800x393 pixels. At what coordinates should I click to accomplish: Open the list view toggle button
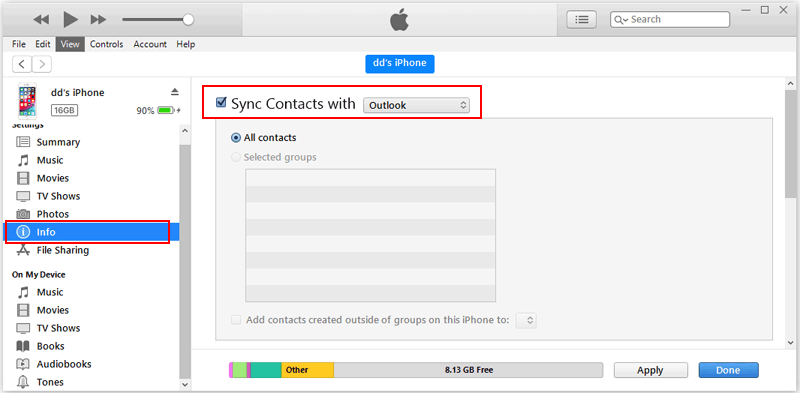582,19
